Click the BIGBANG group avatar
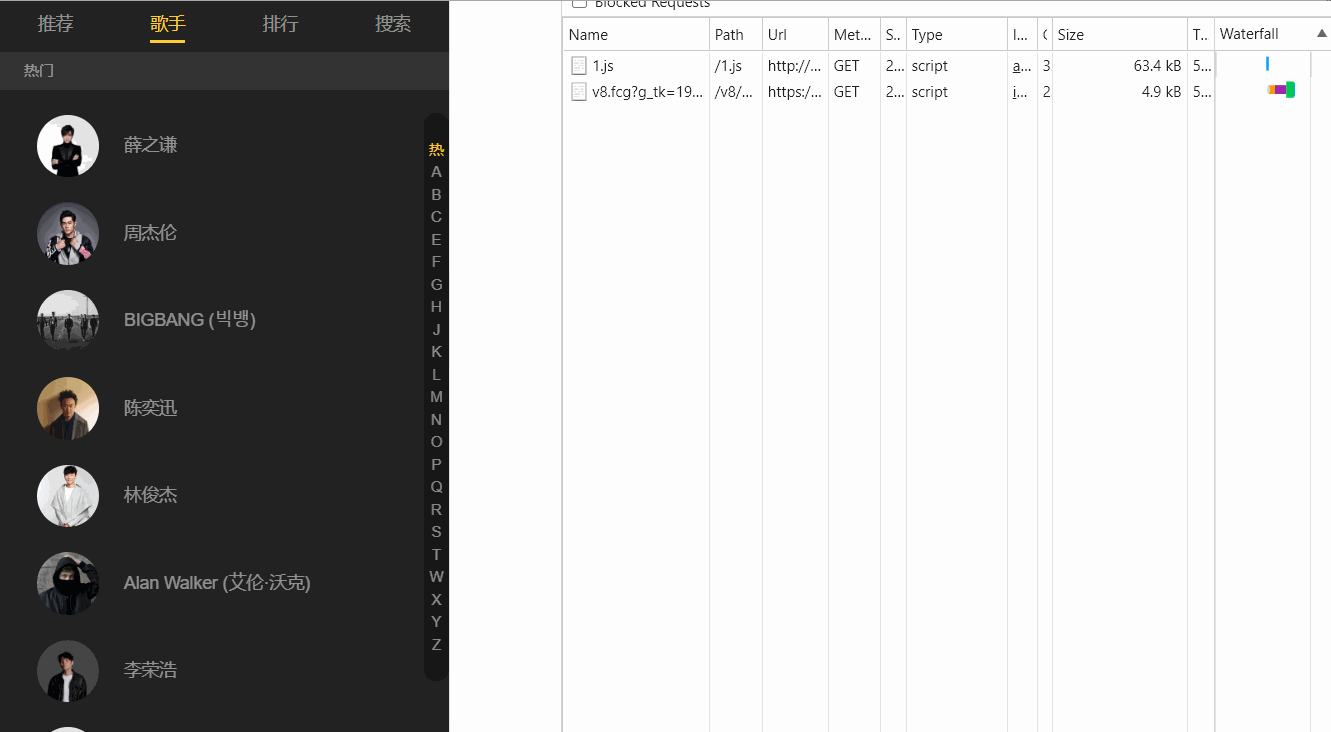Image resolution: width=1331 pixels, height=732 pixels. pos(68,321)
